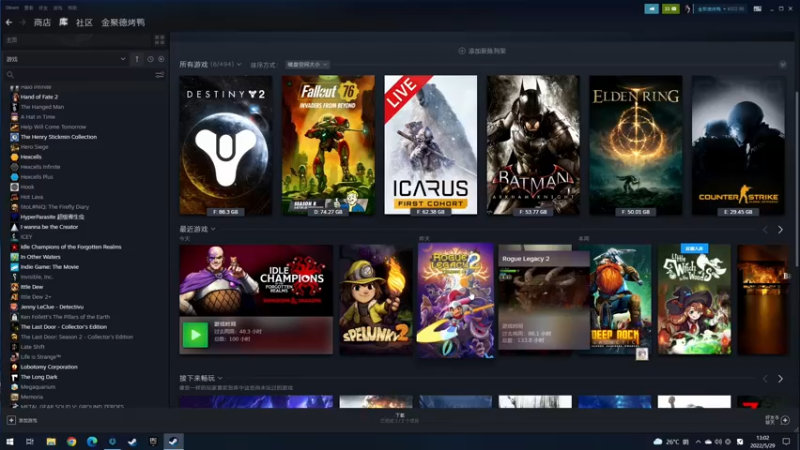Image resolution: width=800 pixels, height=450 pixels.
Task: Click 添加游戏 add game button
Action: tap(22, 420)
